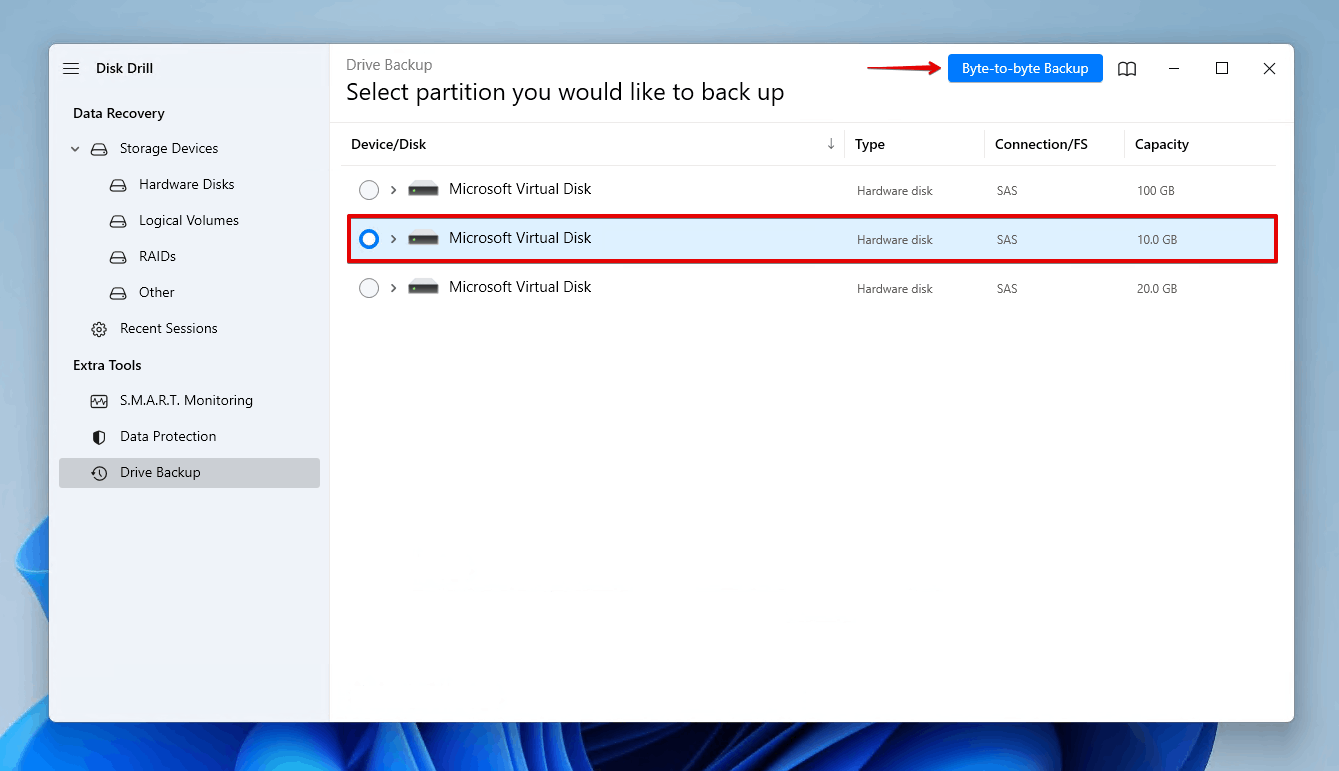Select the radio button for the 100 GB disk

369,190
